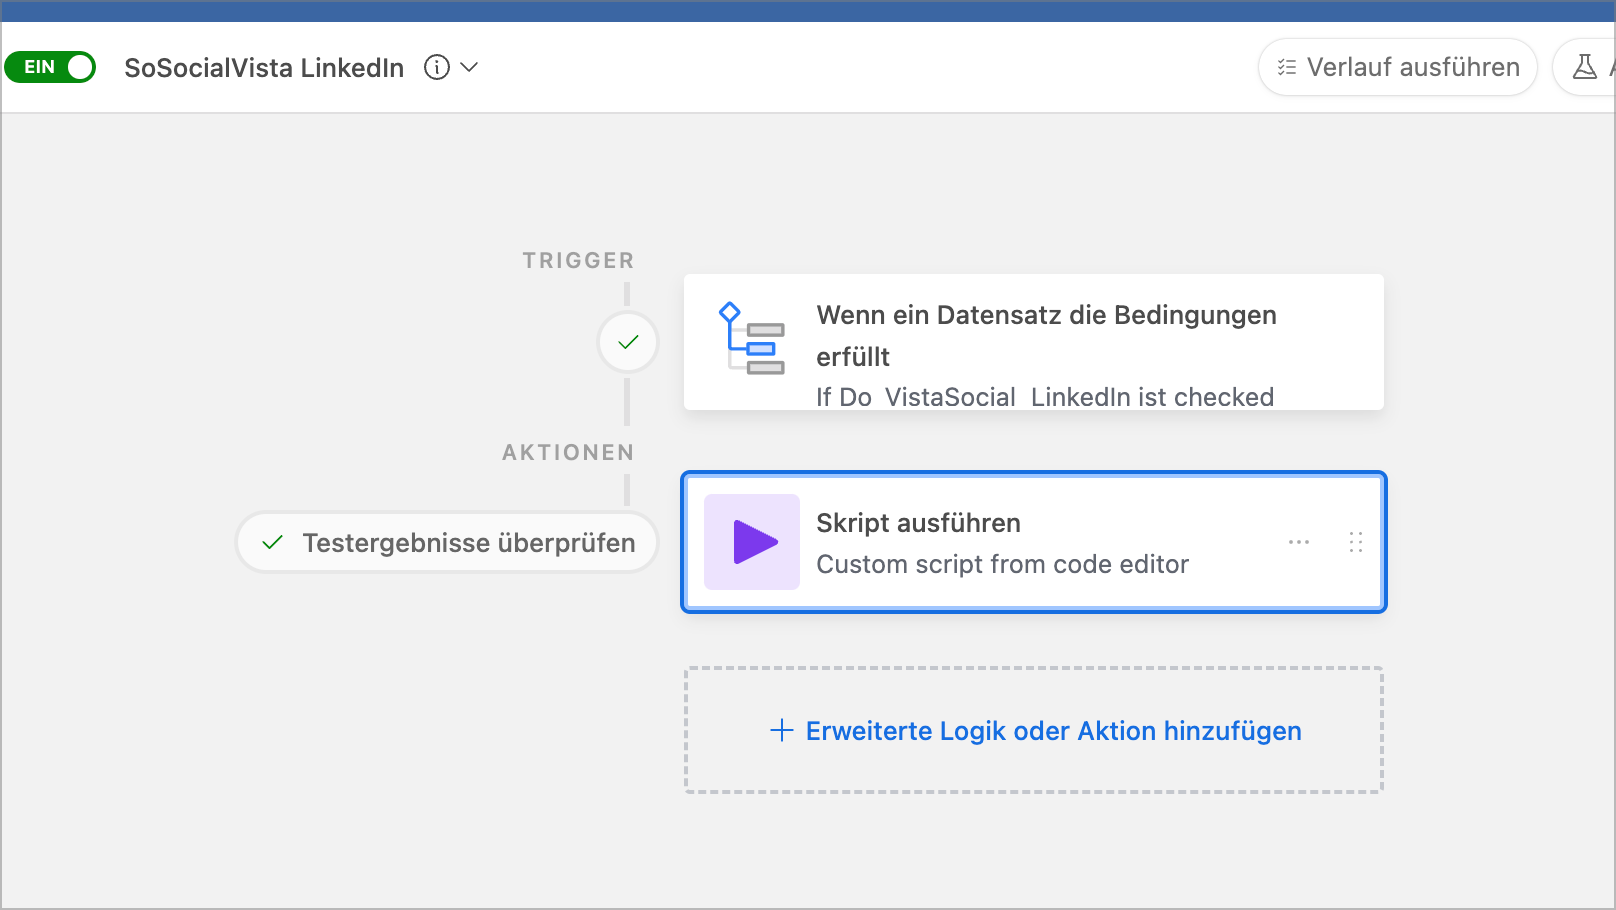The width and height of the screenshot is (1616, 910).
Task: Click the trigger green checkmark circle
Action: click(628, 342)
